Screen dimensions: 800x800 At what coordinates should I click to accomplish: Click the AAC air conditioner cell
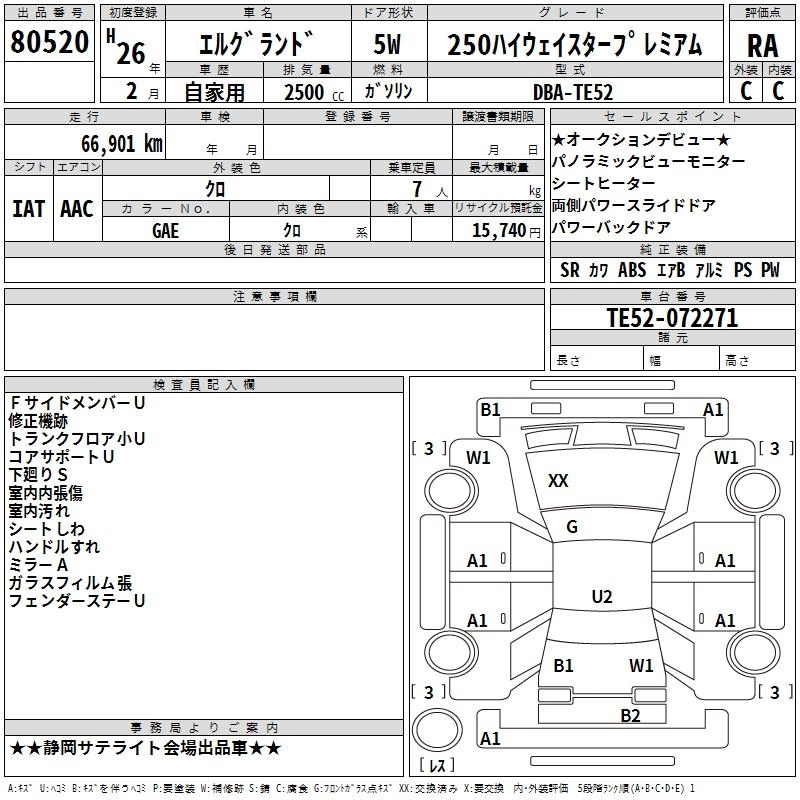coord(76,209)
